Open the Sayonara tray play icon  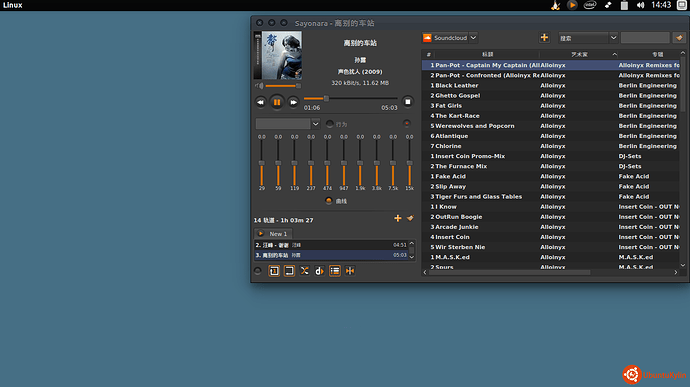pyautogui.click(x=572, y=5)
